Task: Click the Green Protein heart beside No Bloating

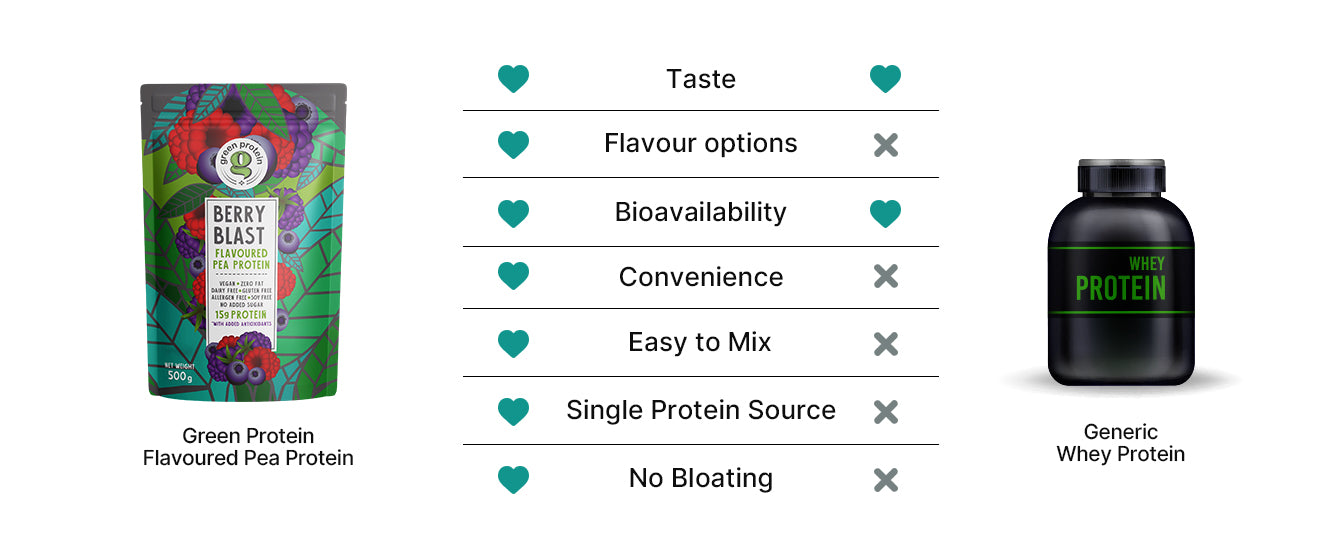Action: point(513,479)
